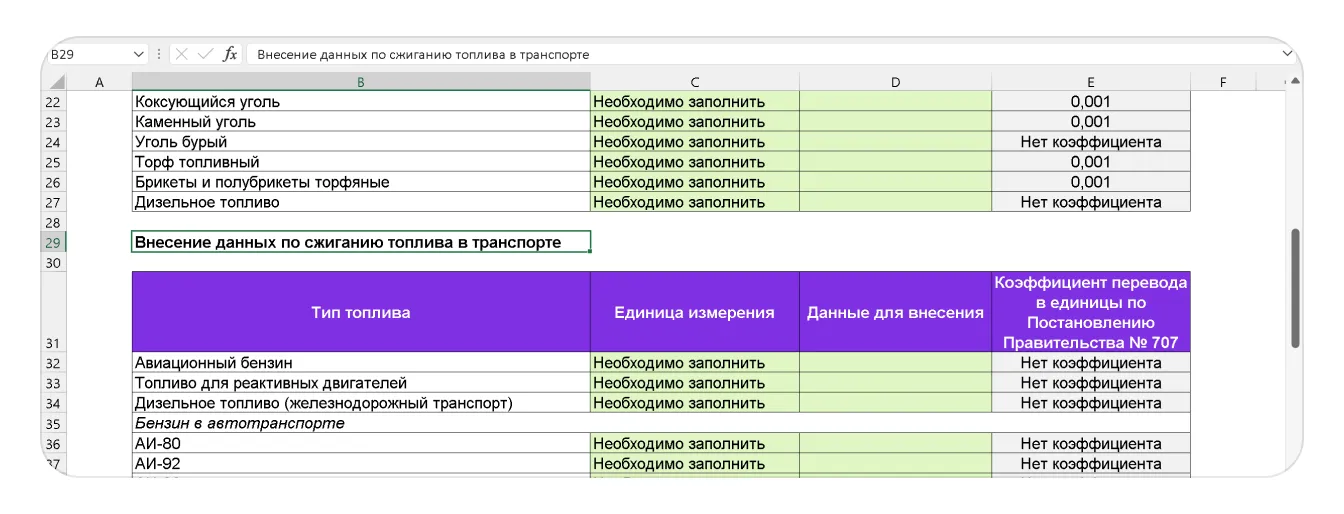Click 'Необходимо заполнить' in Уголь бурый row
This screenshot has width=1344, height=514.
click(695, 142)
